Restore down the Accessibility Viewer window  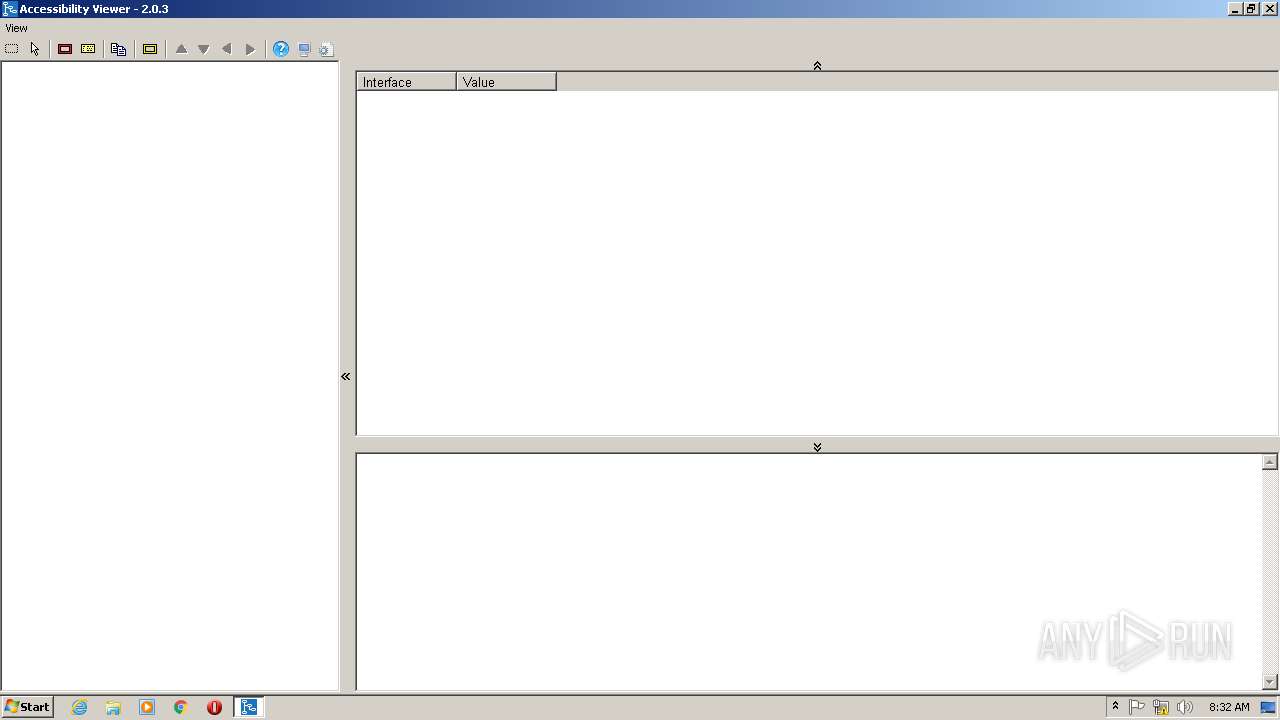point(1251,8)
